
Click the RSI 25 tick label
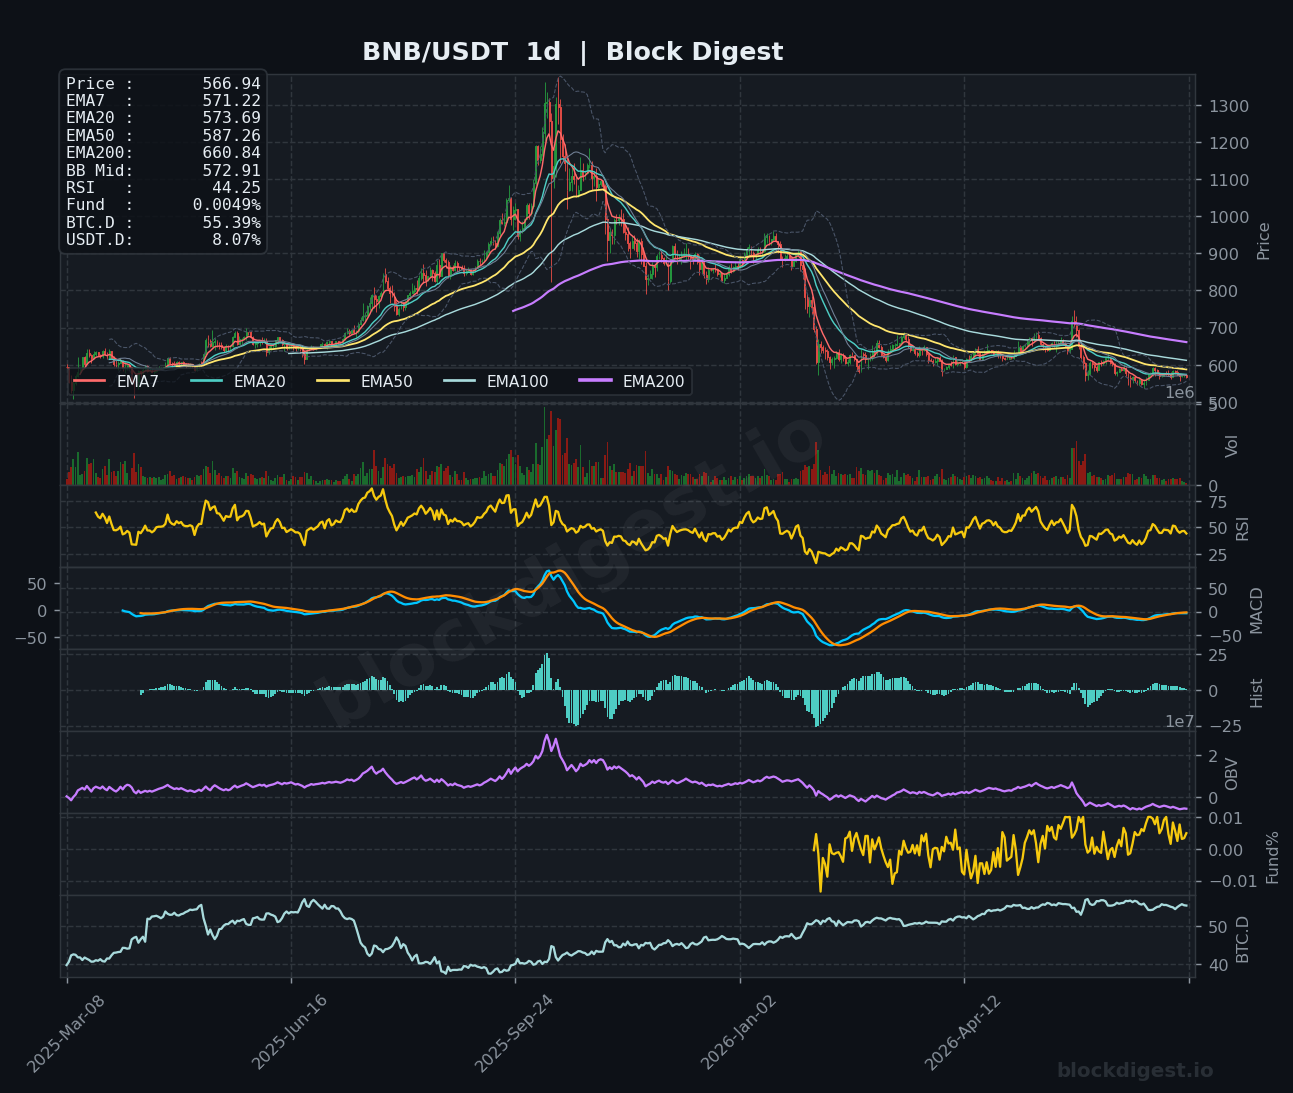click(x=1217, y=556)
